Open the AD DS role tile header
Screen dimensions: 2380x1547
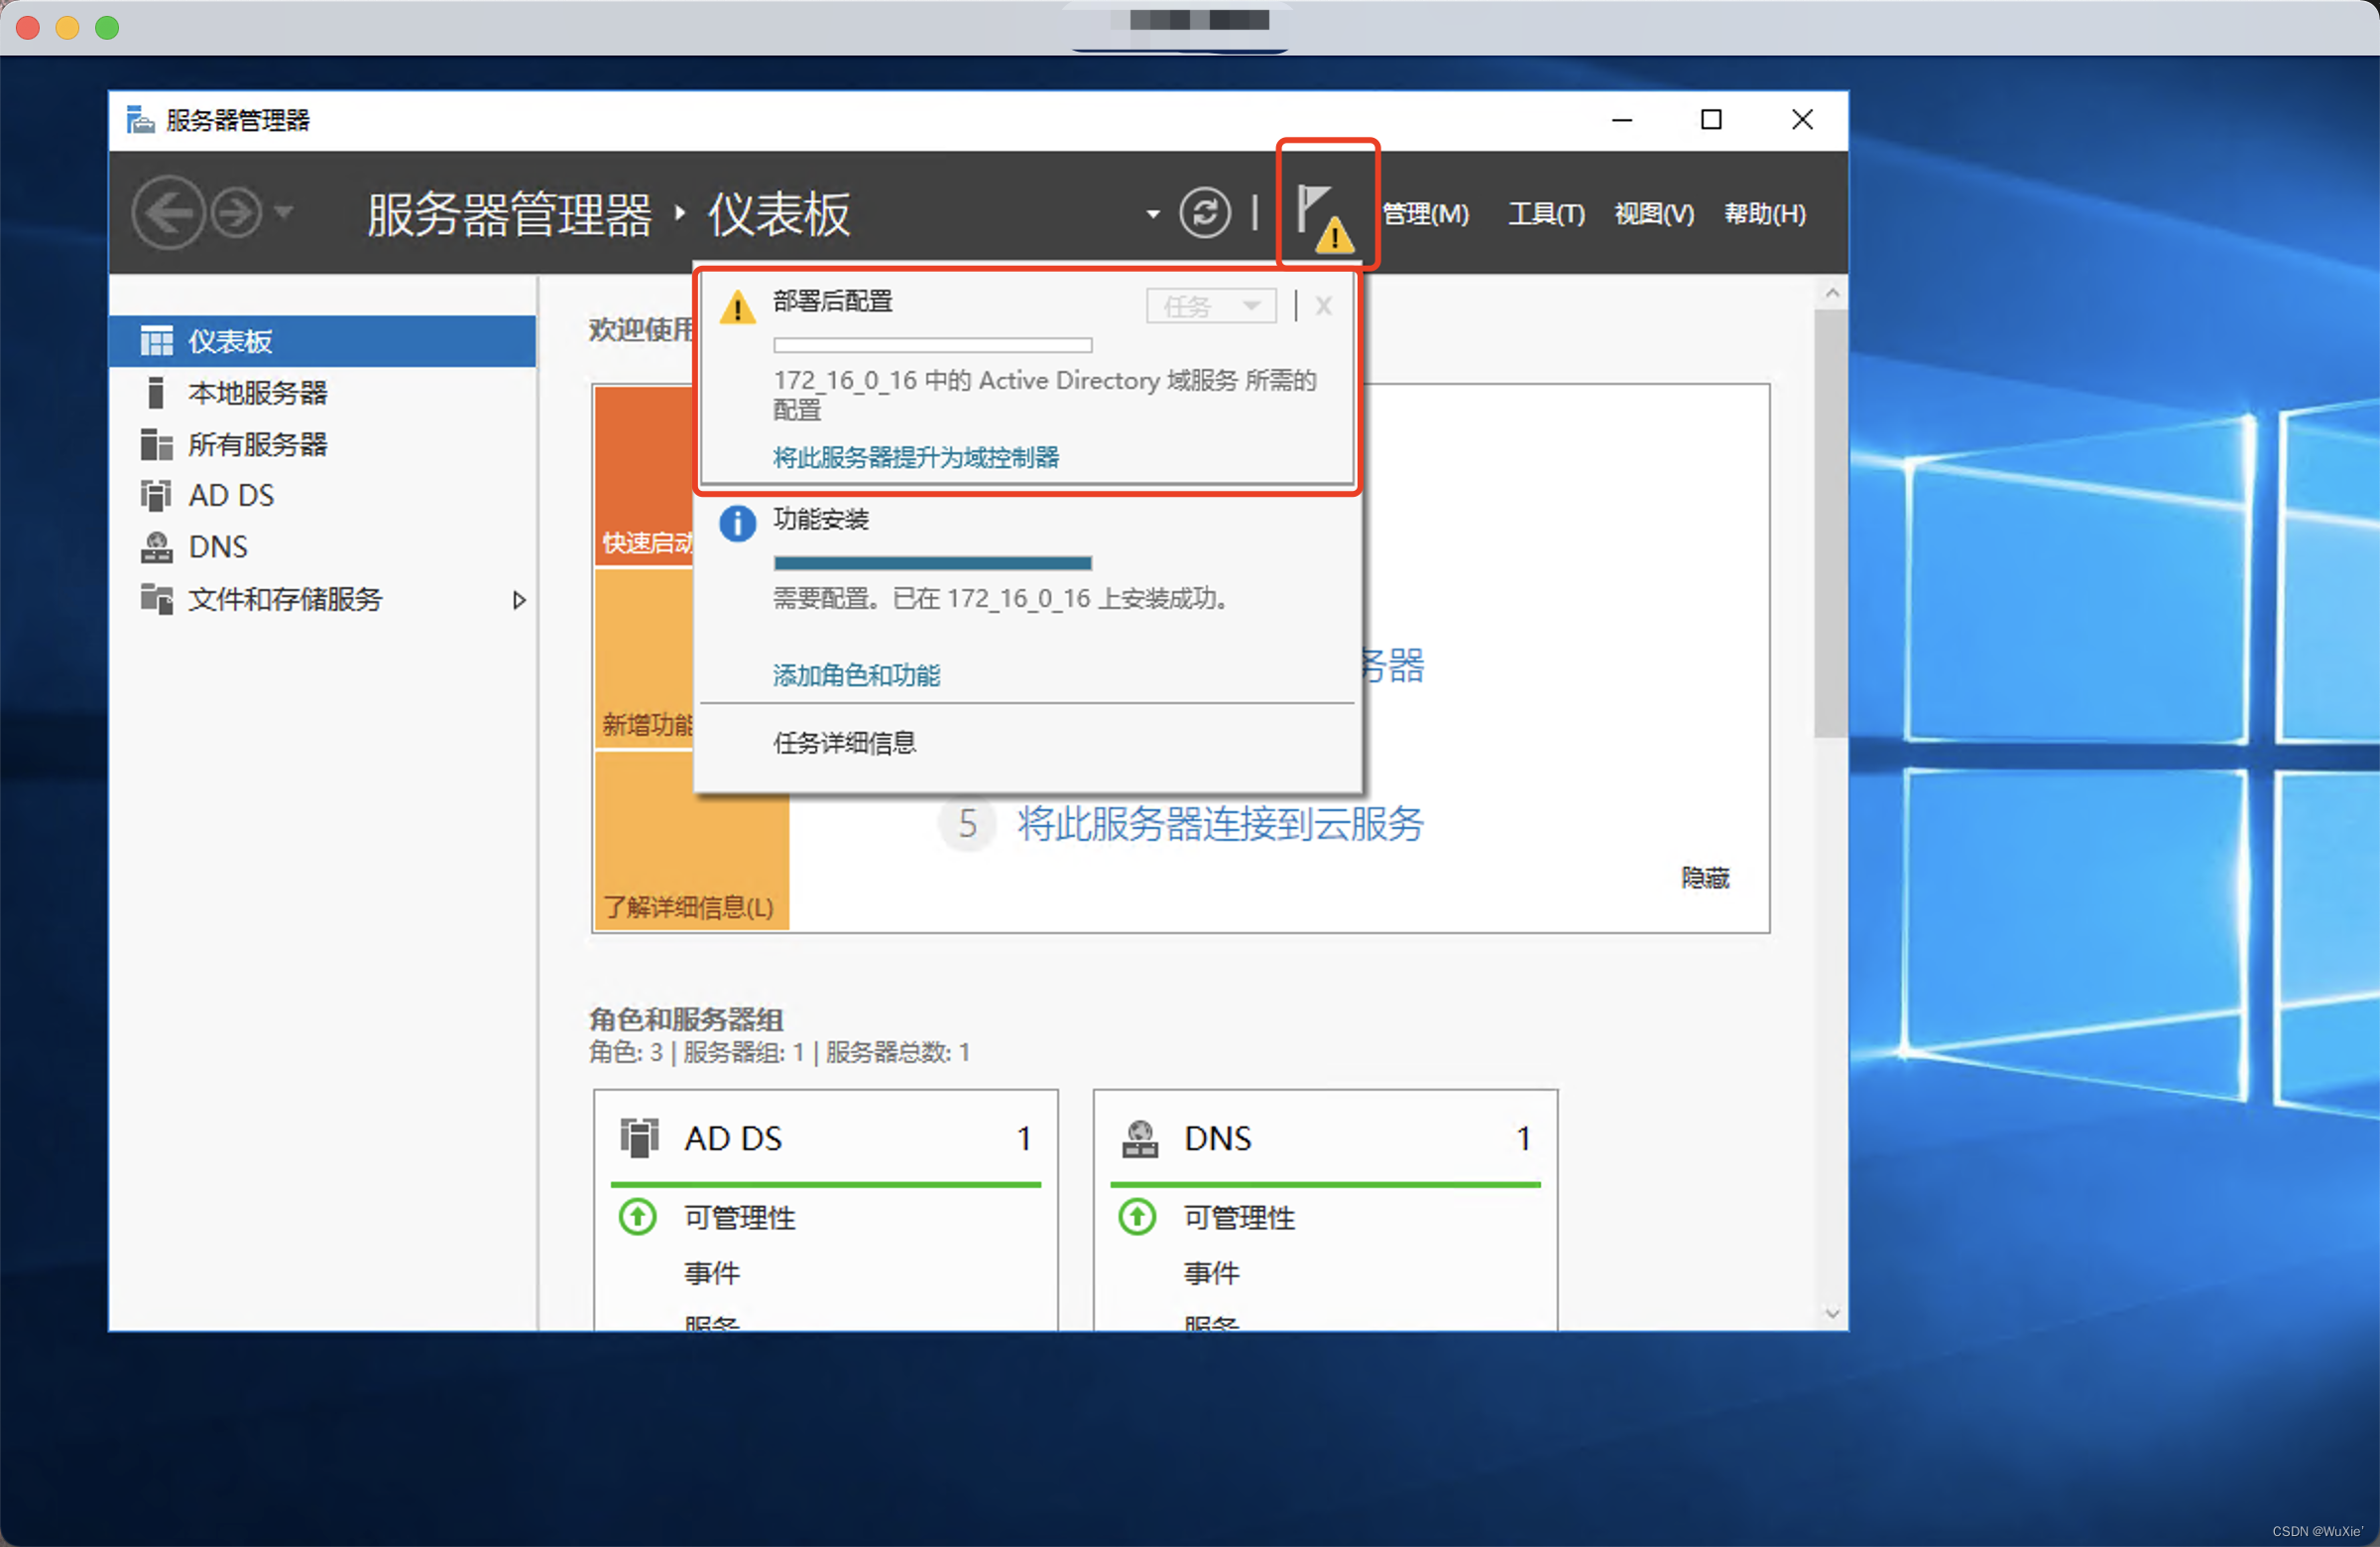[x=825, y=1138]
